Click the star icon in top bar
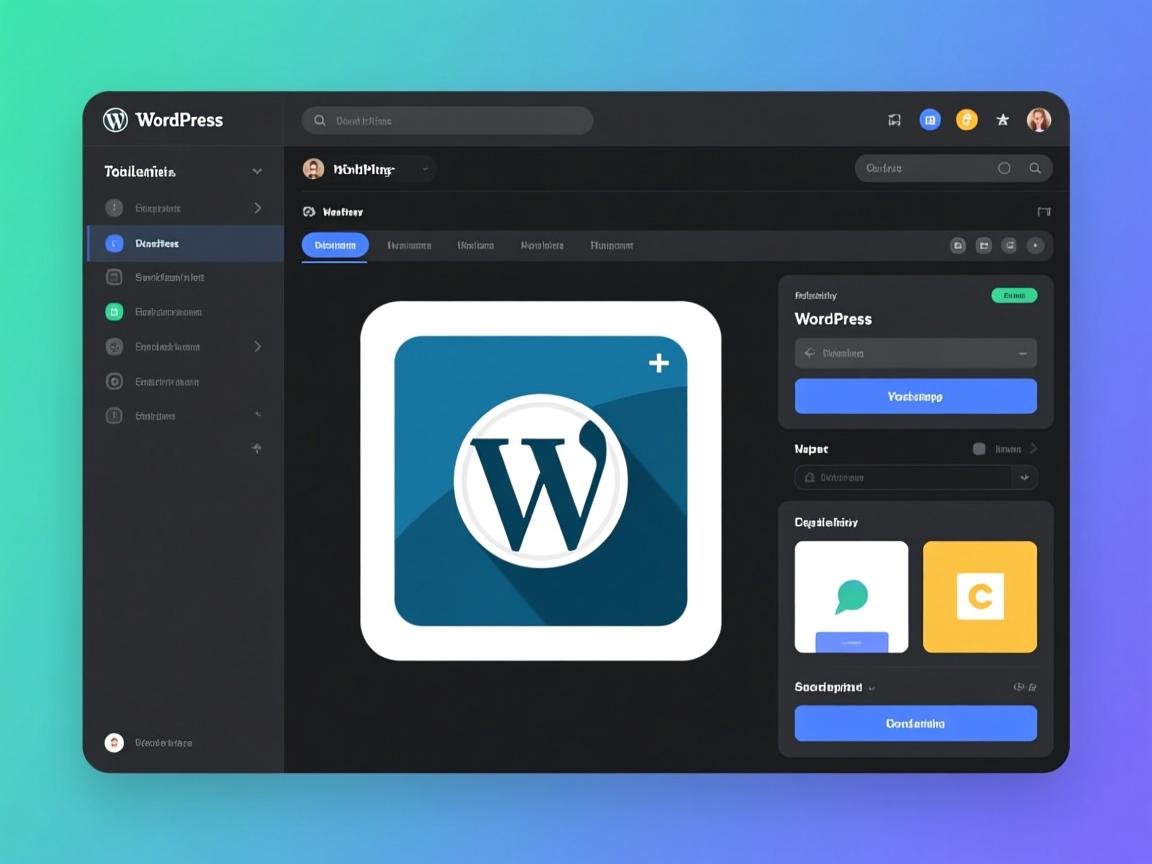1152x864 pixels. [1002, 120]
